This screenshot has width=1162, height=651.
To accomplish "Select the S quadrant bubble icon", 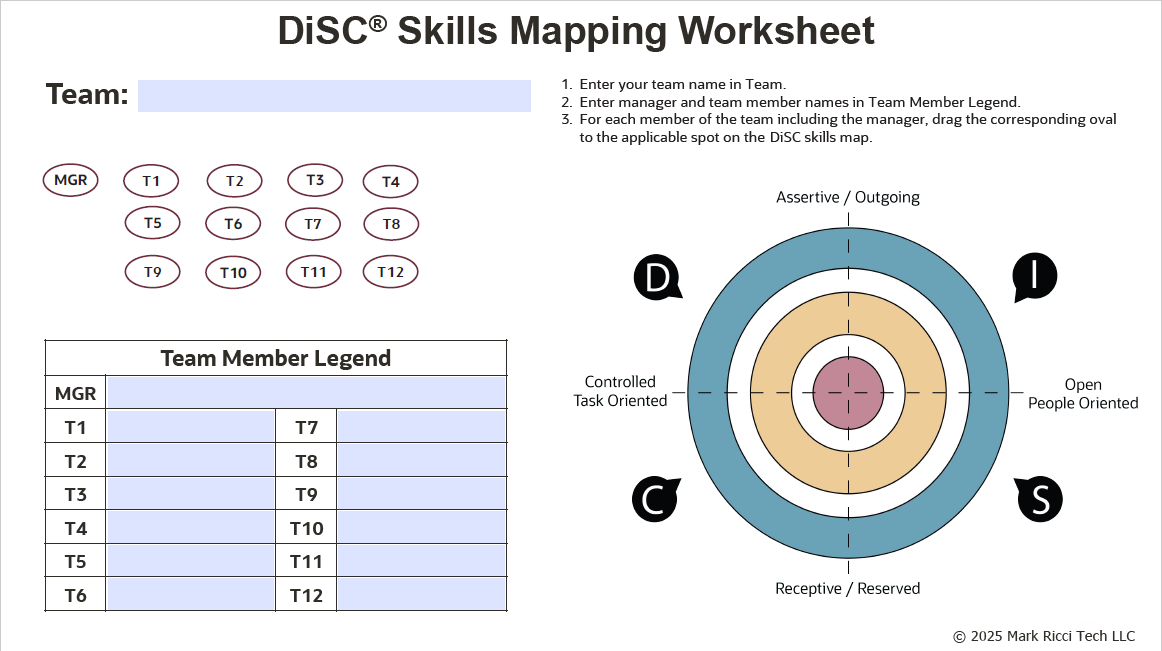I will (x=1040, y=499).
